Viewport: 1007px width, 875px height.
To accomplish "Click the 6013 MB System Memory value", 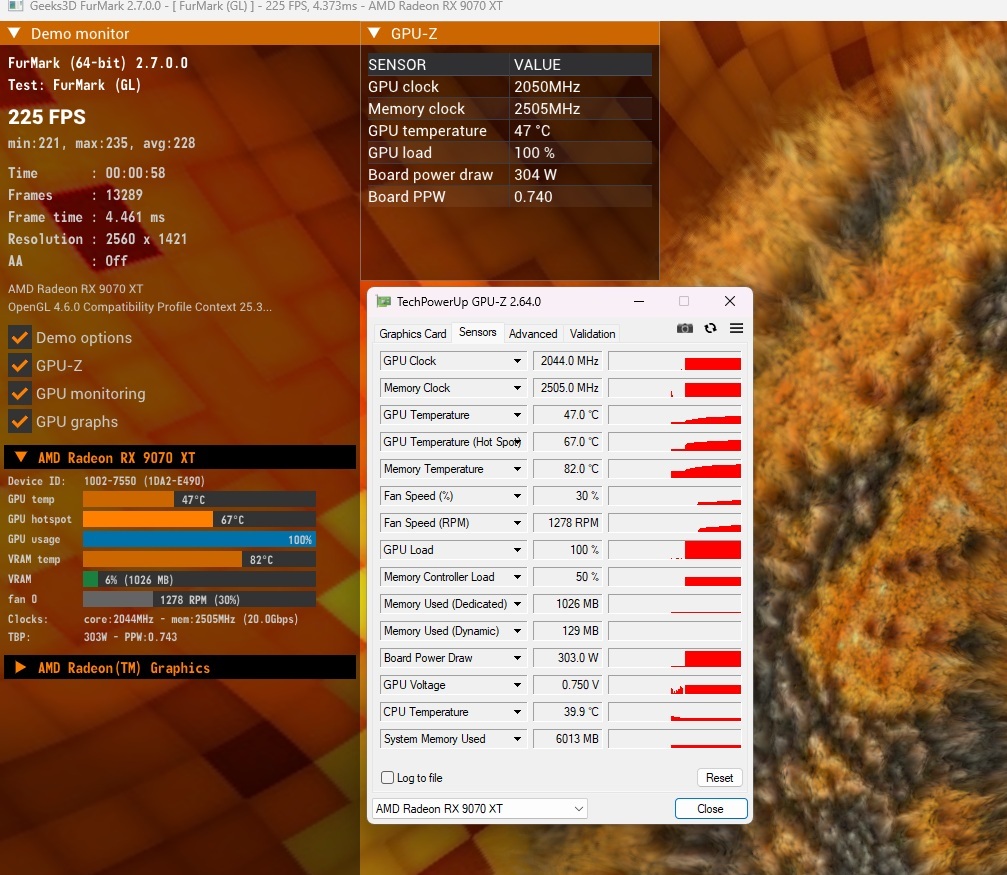I will point(568,739).
